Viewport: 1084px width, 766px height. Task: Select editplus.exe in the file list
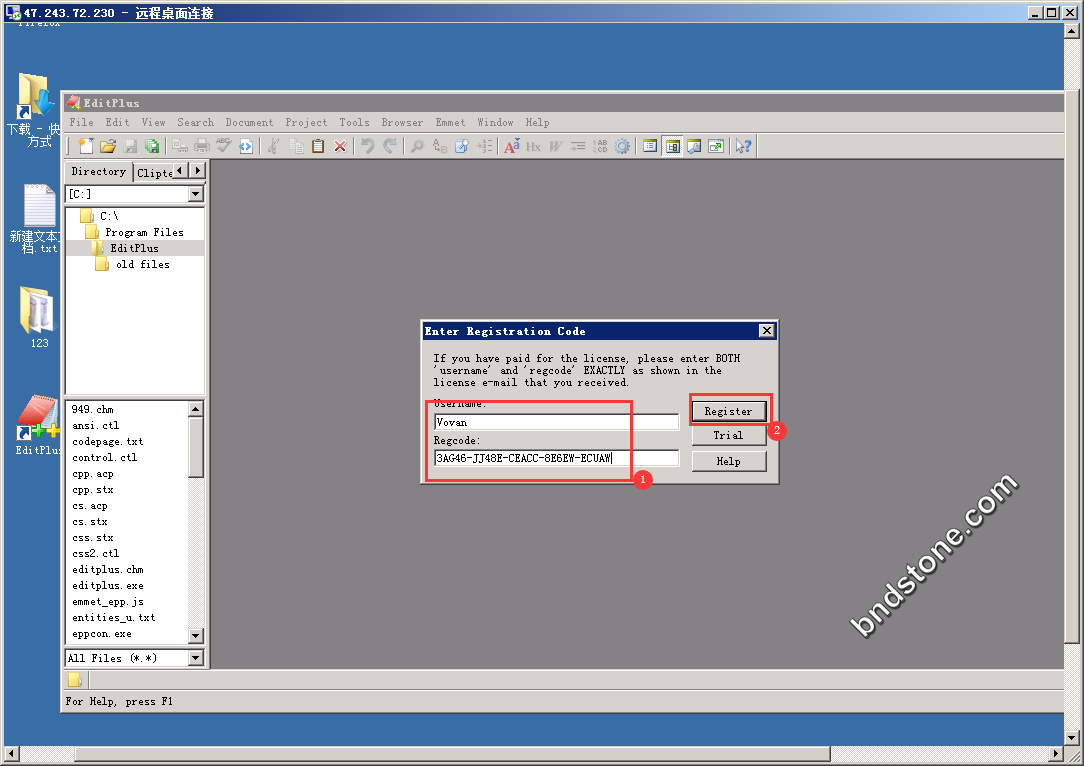pos(107,585)
